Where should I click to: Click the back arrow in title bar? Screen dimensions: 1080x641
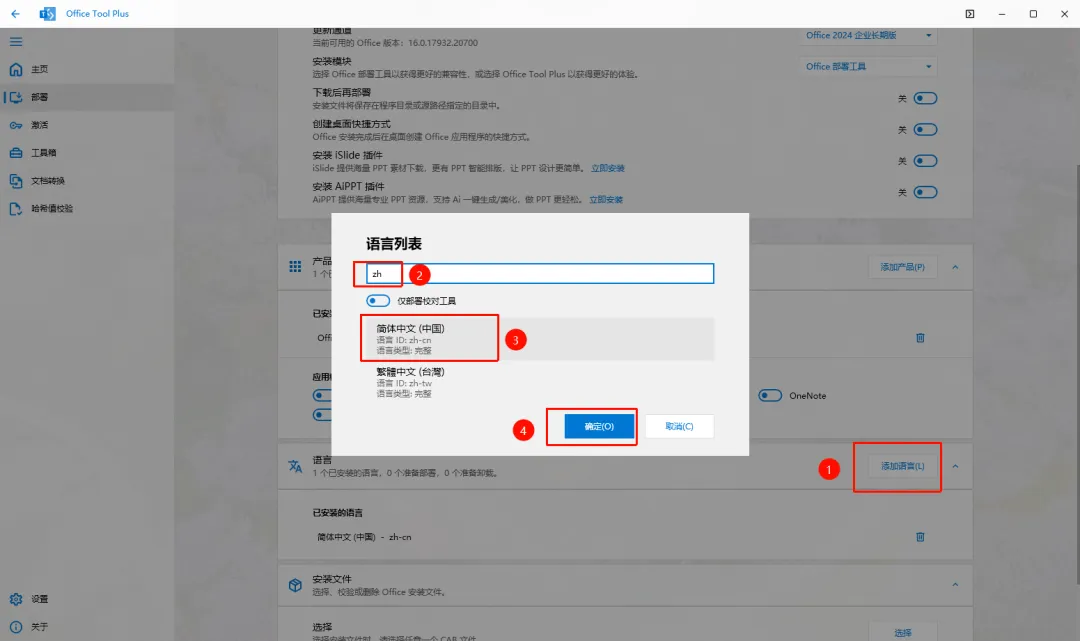pyautogui.click(x=15, y=14)
